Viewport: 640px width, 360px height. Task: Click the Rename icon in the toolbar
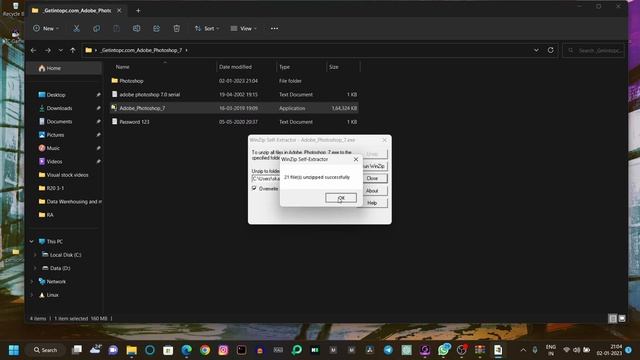(x=136, y=29)
